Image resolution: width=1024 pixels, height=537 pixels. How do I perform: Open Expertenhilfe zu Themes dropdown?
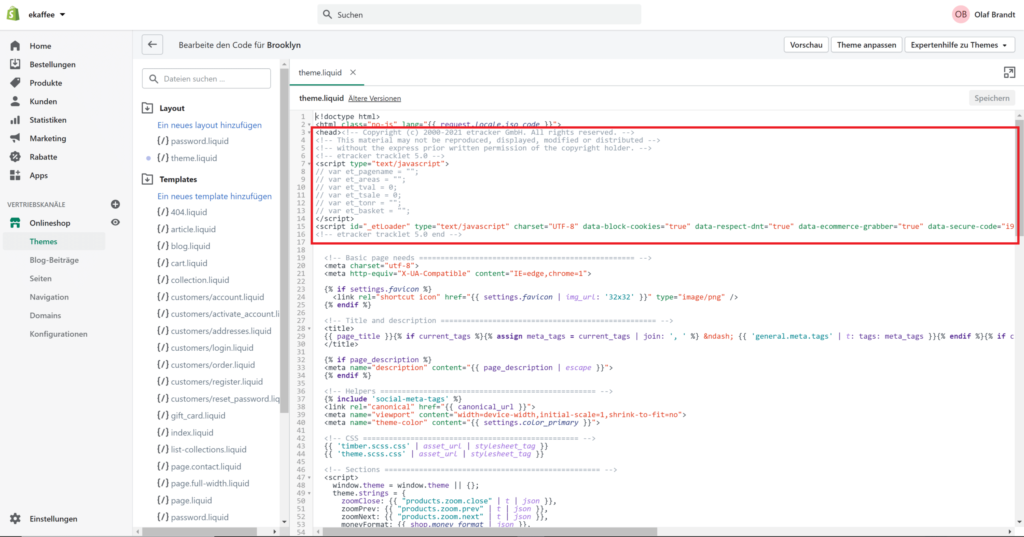click(x=959, y=45)
